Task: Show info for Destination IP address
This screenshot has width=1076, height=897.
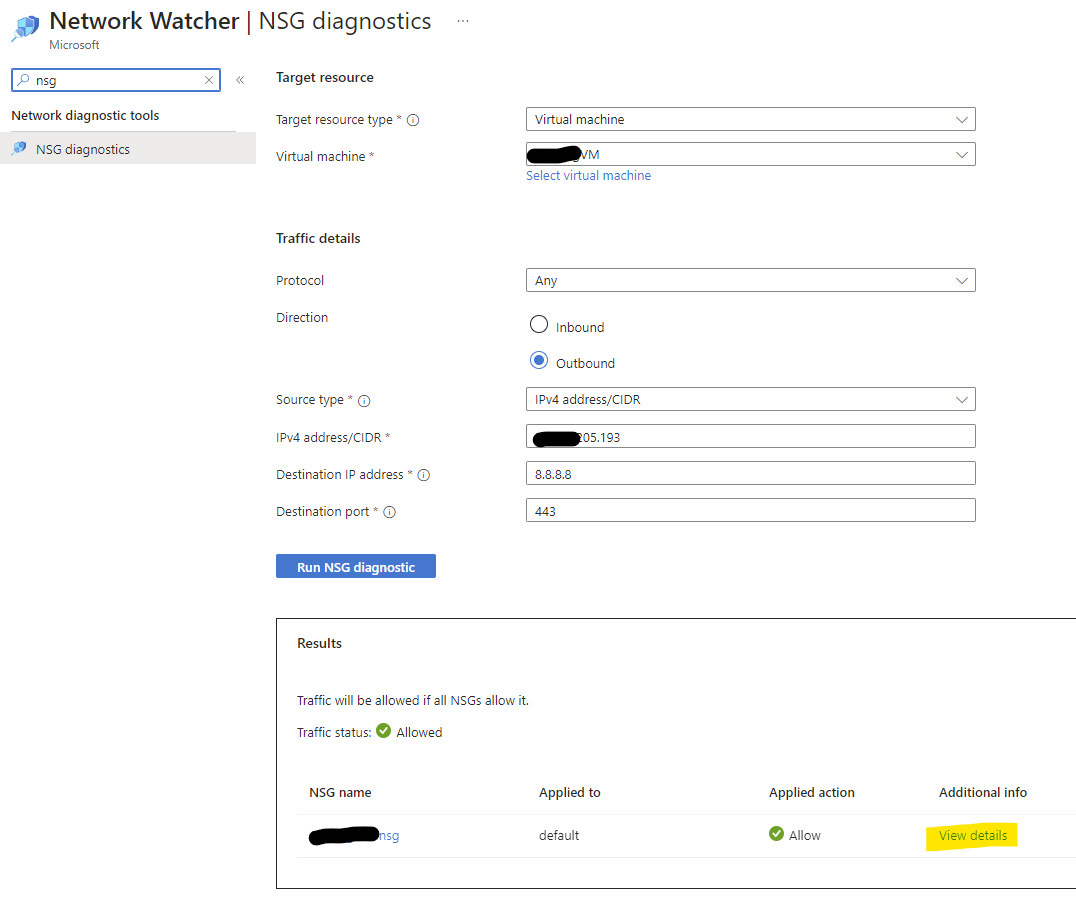Action: click(424, 475)
